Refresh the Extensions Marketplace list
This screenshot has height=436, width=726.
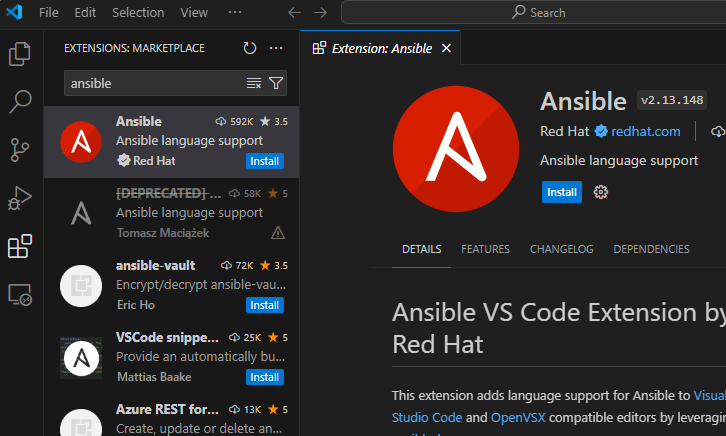[250, 48]
